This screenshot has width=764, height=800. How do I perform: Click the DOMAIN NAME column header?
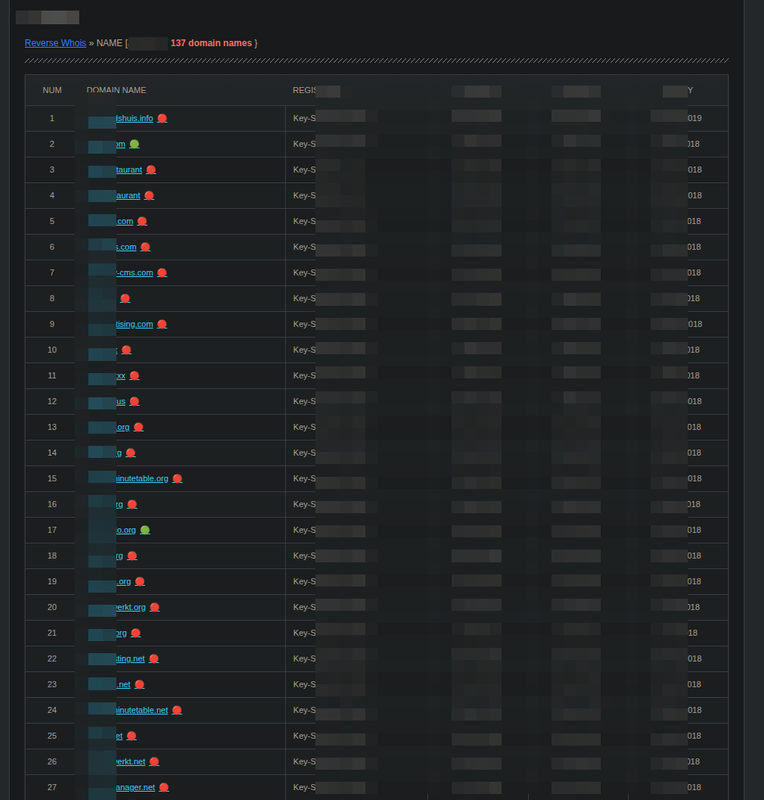pyautogui.click(x=116, y=90)
